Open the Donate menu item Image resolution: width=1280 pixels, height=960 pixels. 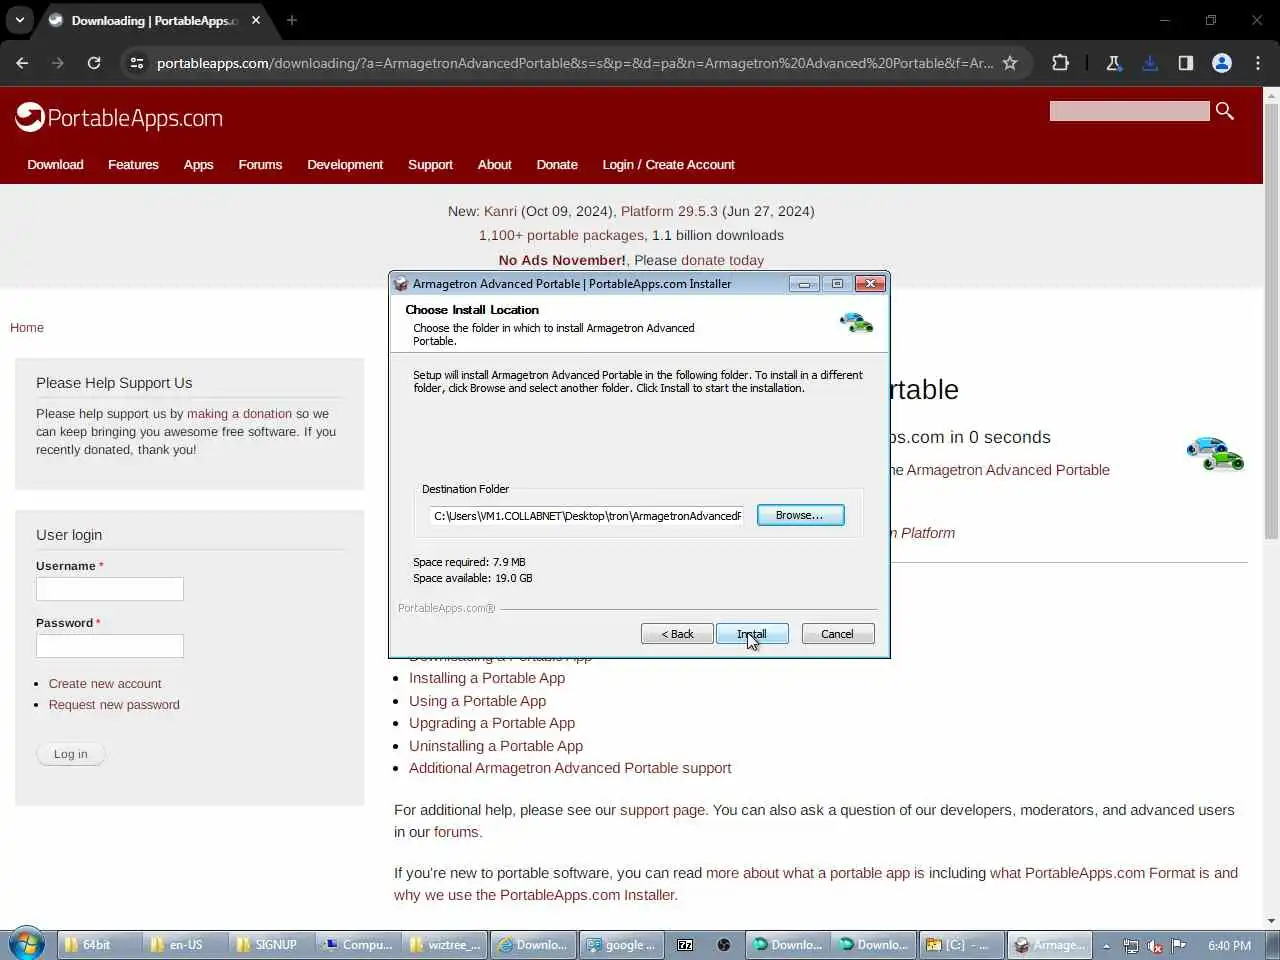557,165
